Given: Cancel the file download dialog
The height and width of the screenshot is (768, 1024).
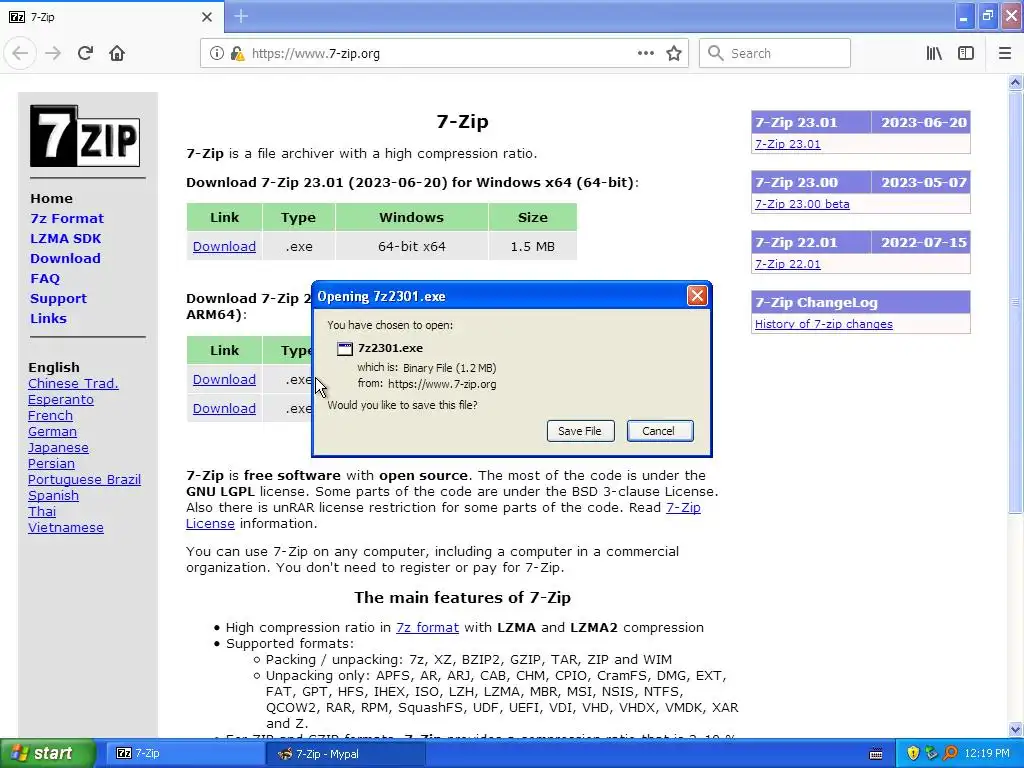Looking at the screenshot, I should [660, 431].
